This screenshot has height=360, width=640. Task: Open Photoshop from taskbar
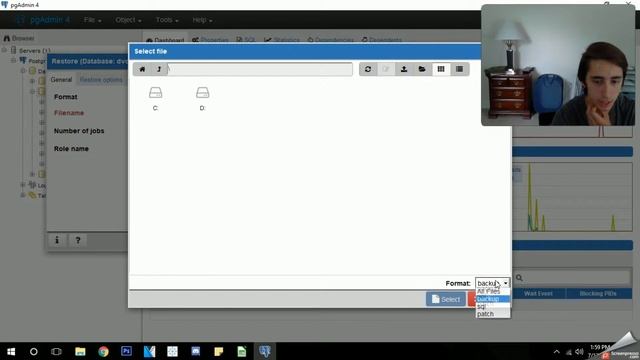point(126,351)
